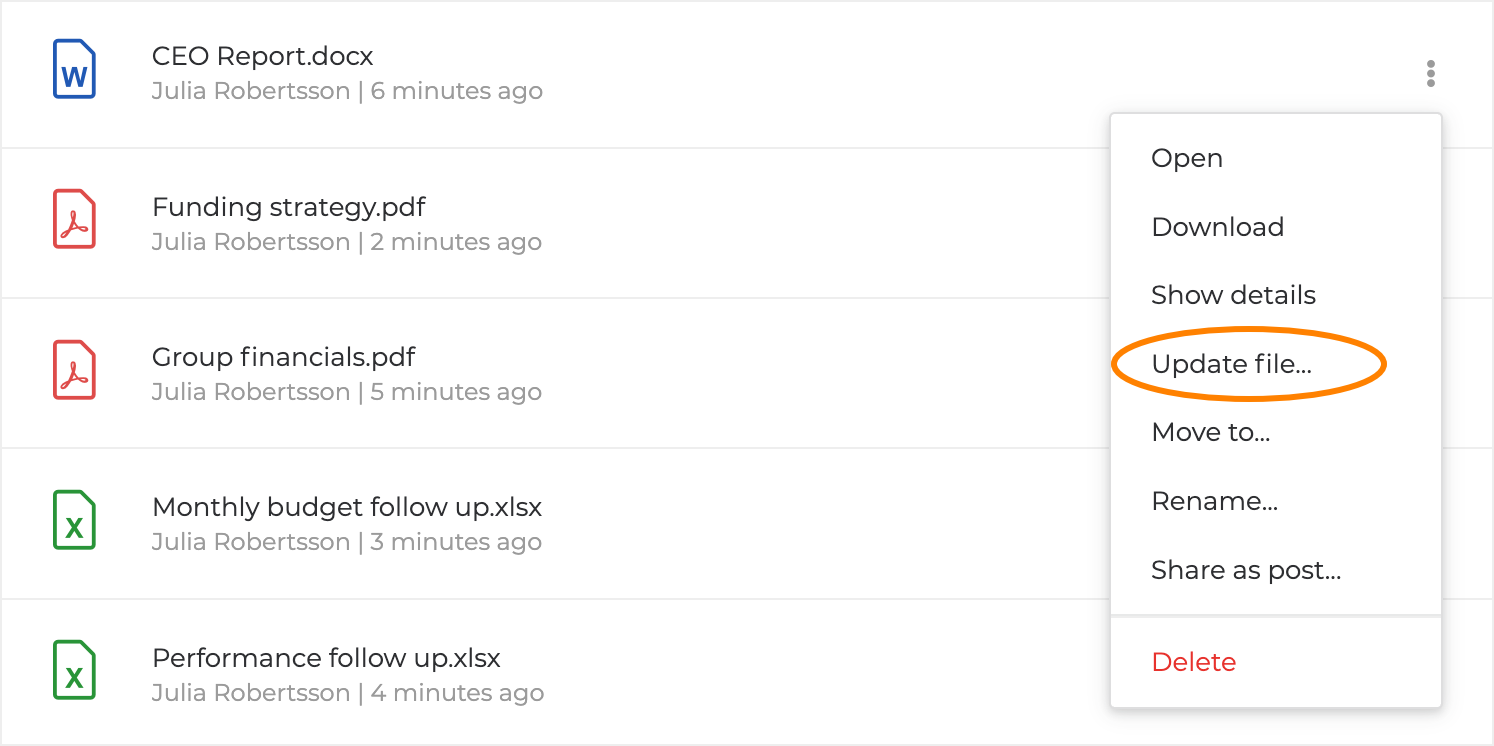Select the Update file... menu option
Screen dimensions: 1494x746
point(1231,364)
